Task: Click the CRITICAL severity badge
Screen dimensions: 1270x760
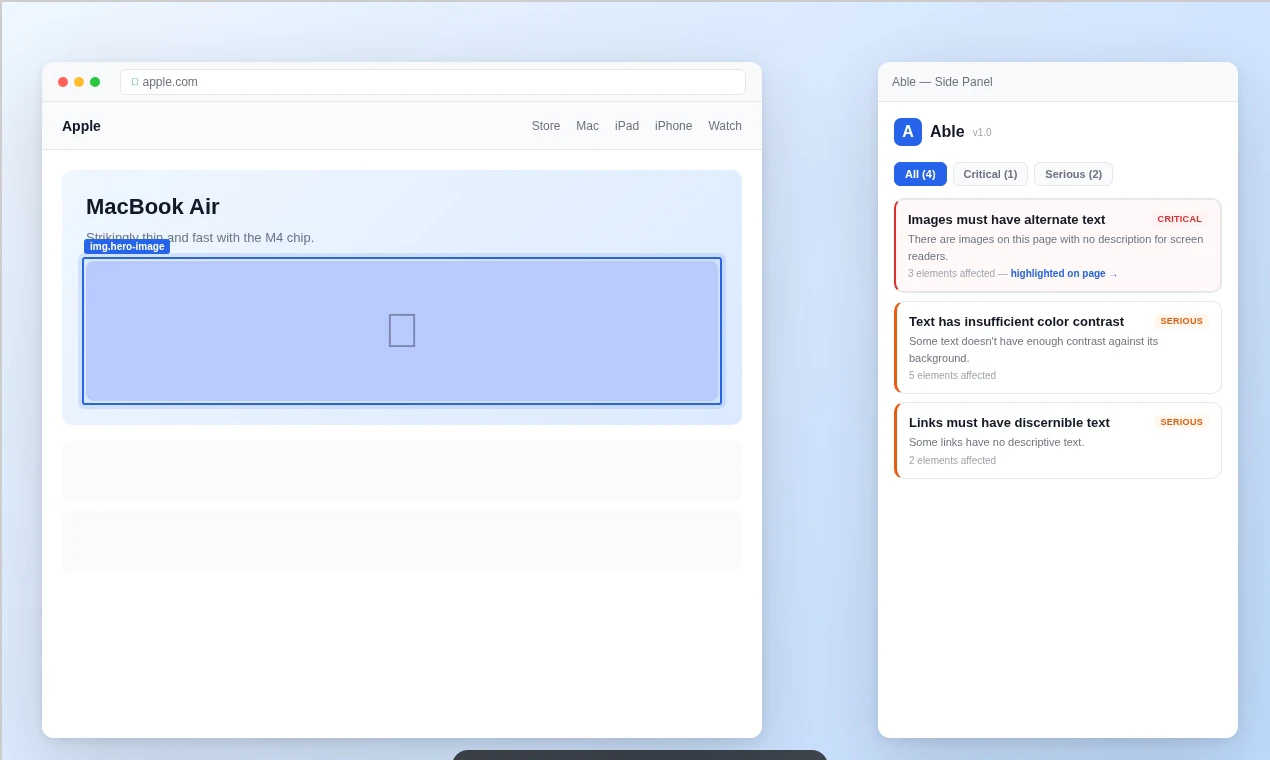Action: click(x=1180, y=219)
